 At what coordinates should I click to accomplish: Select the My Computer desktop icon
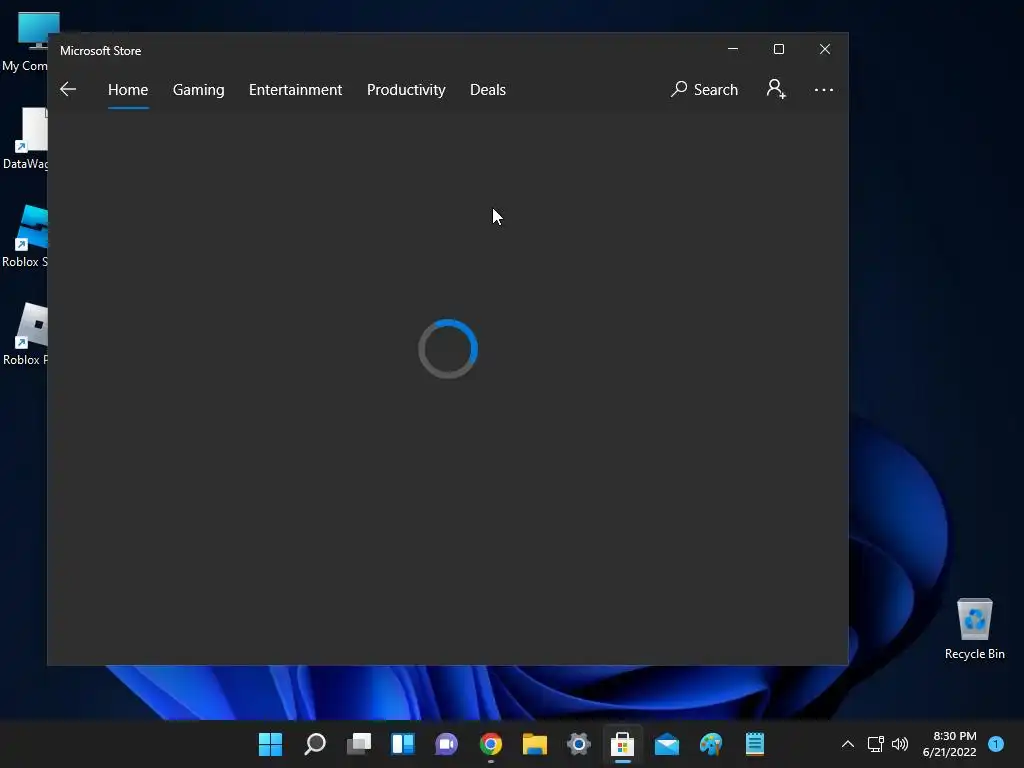pyautogui.click(x=26, y=41)
